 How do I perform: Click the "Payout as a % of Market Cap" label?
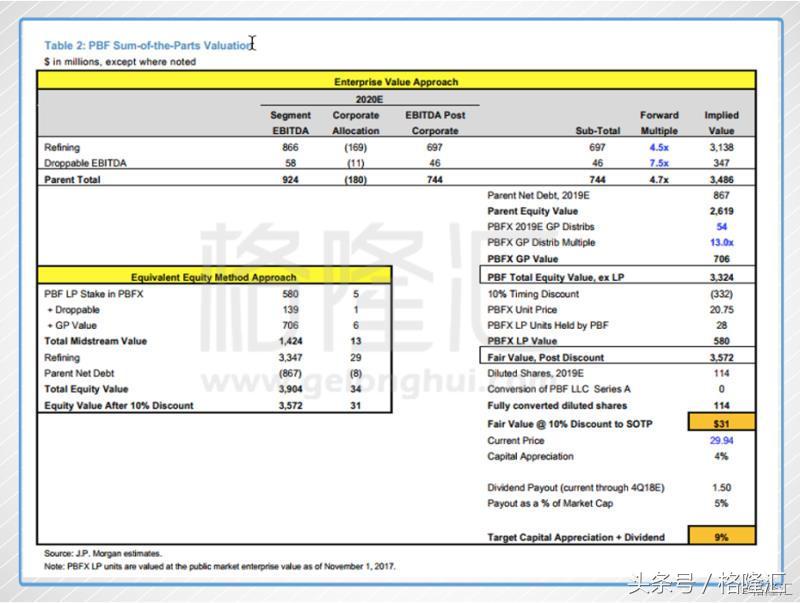click(550, 504)
